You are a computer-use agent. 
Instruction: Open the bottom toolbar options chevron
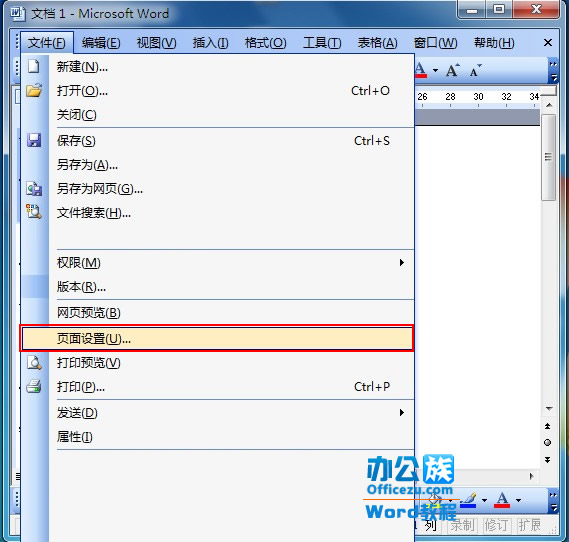(x=553, y=501)
